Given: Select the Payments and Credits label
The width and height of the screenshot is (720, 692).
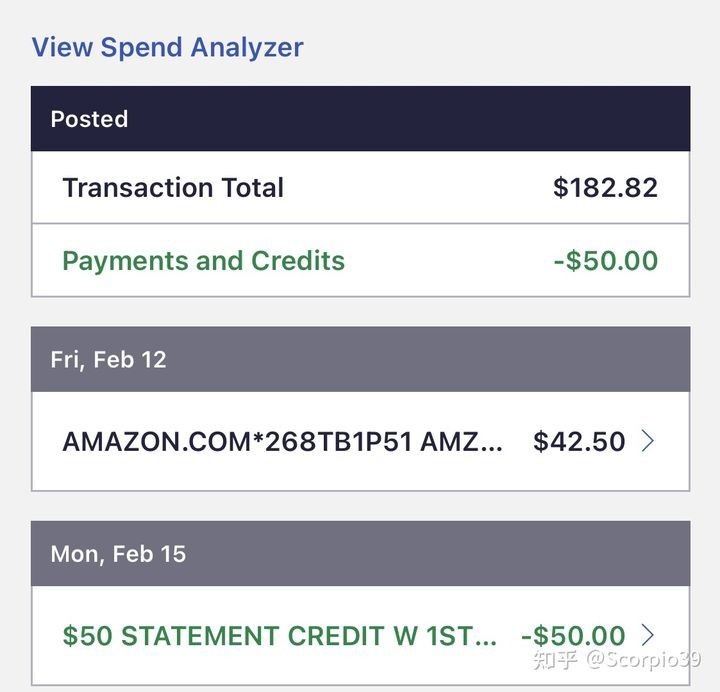Looking at the screenshot, I should 203,261.
